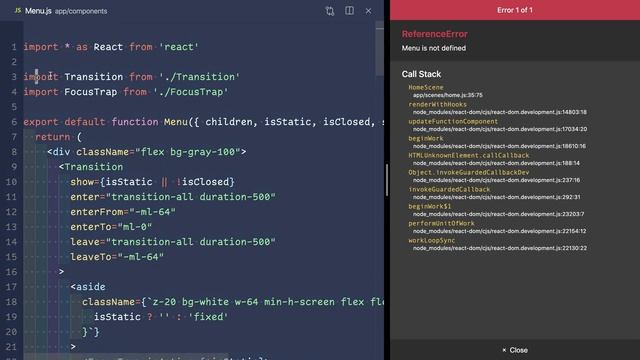640x360 pixels.
Task: Select the Menu.js tab title
Action: (38, 11)
